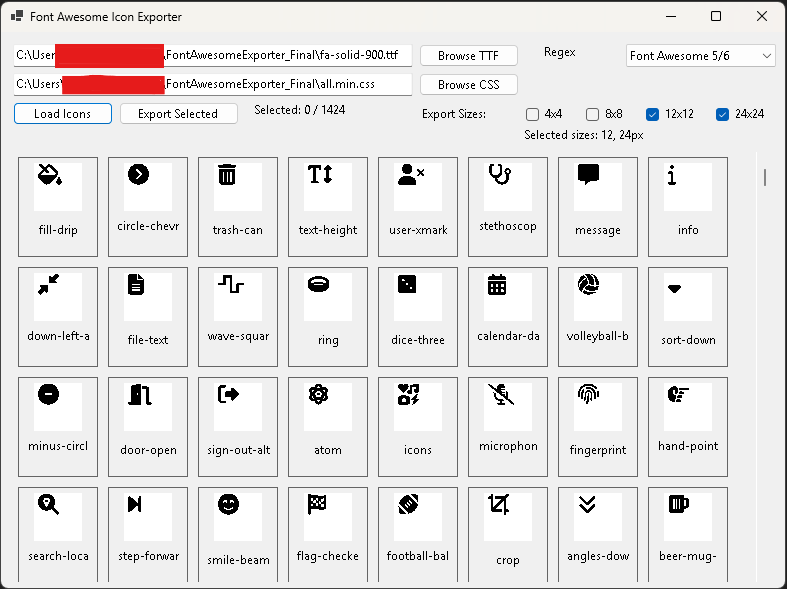This screenshot has height=589, width=787.
Task: Click the dice-three icon tile
Action: [x=418, y=316]
